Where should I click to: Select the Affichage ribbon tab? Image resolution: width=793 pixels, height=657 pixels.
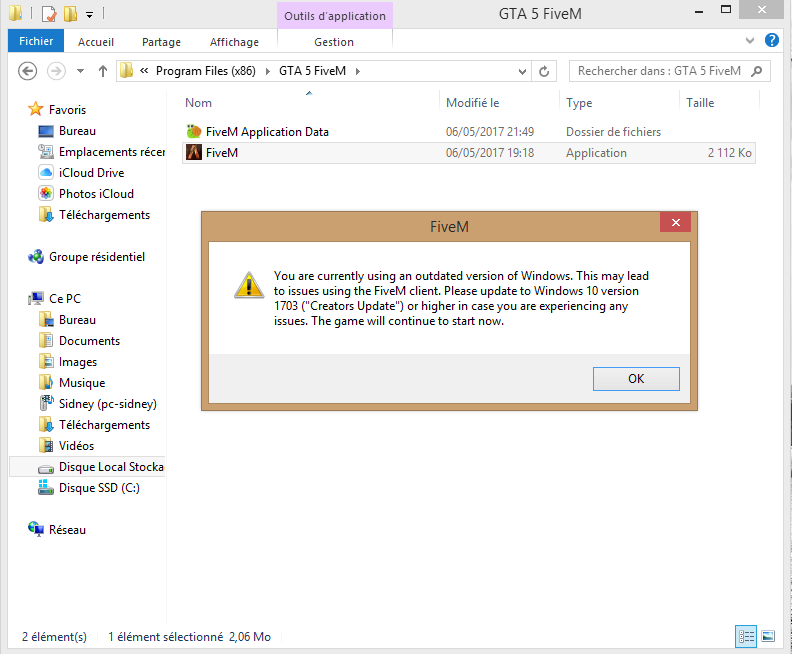point(234,42)
